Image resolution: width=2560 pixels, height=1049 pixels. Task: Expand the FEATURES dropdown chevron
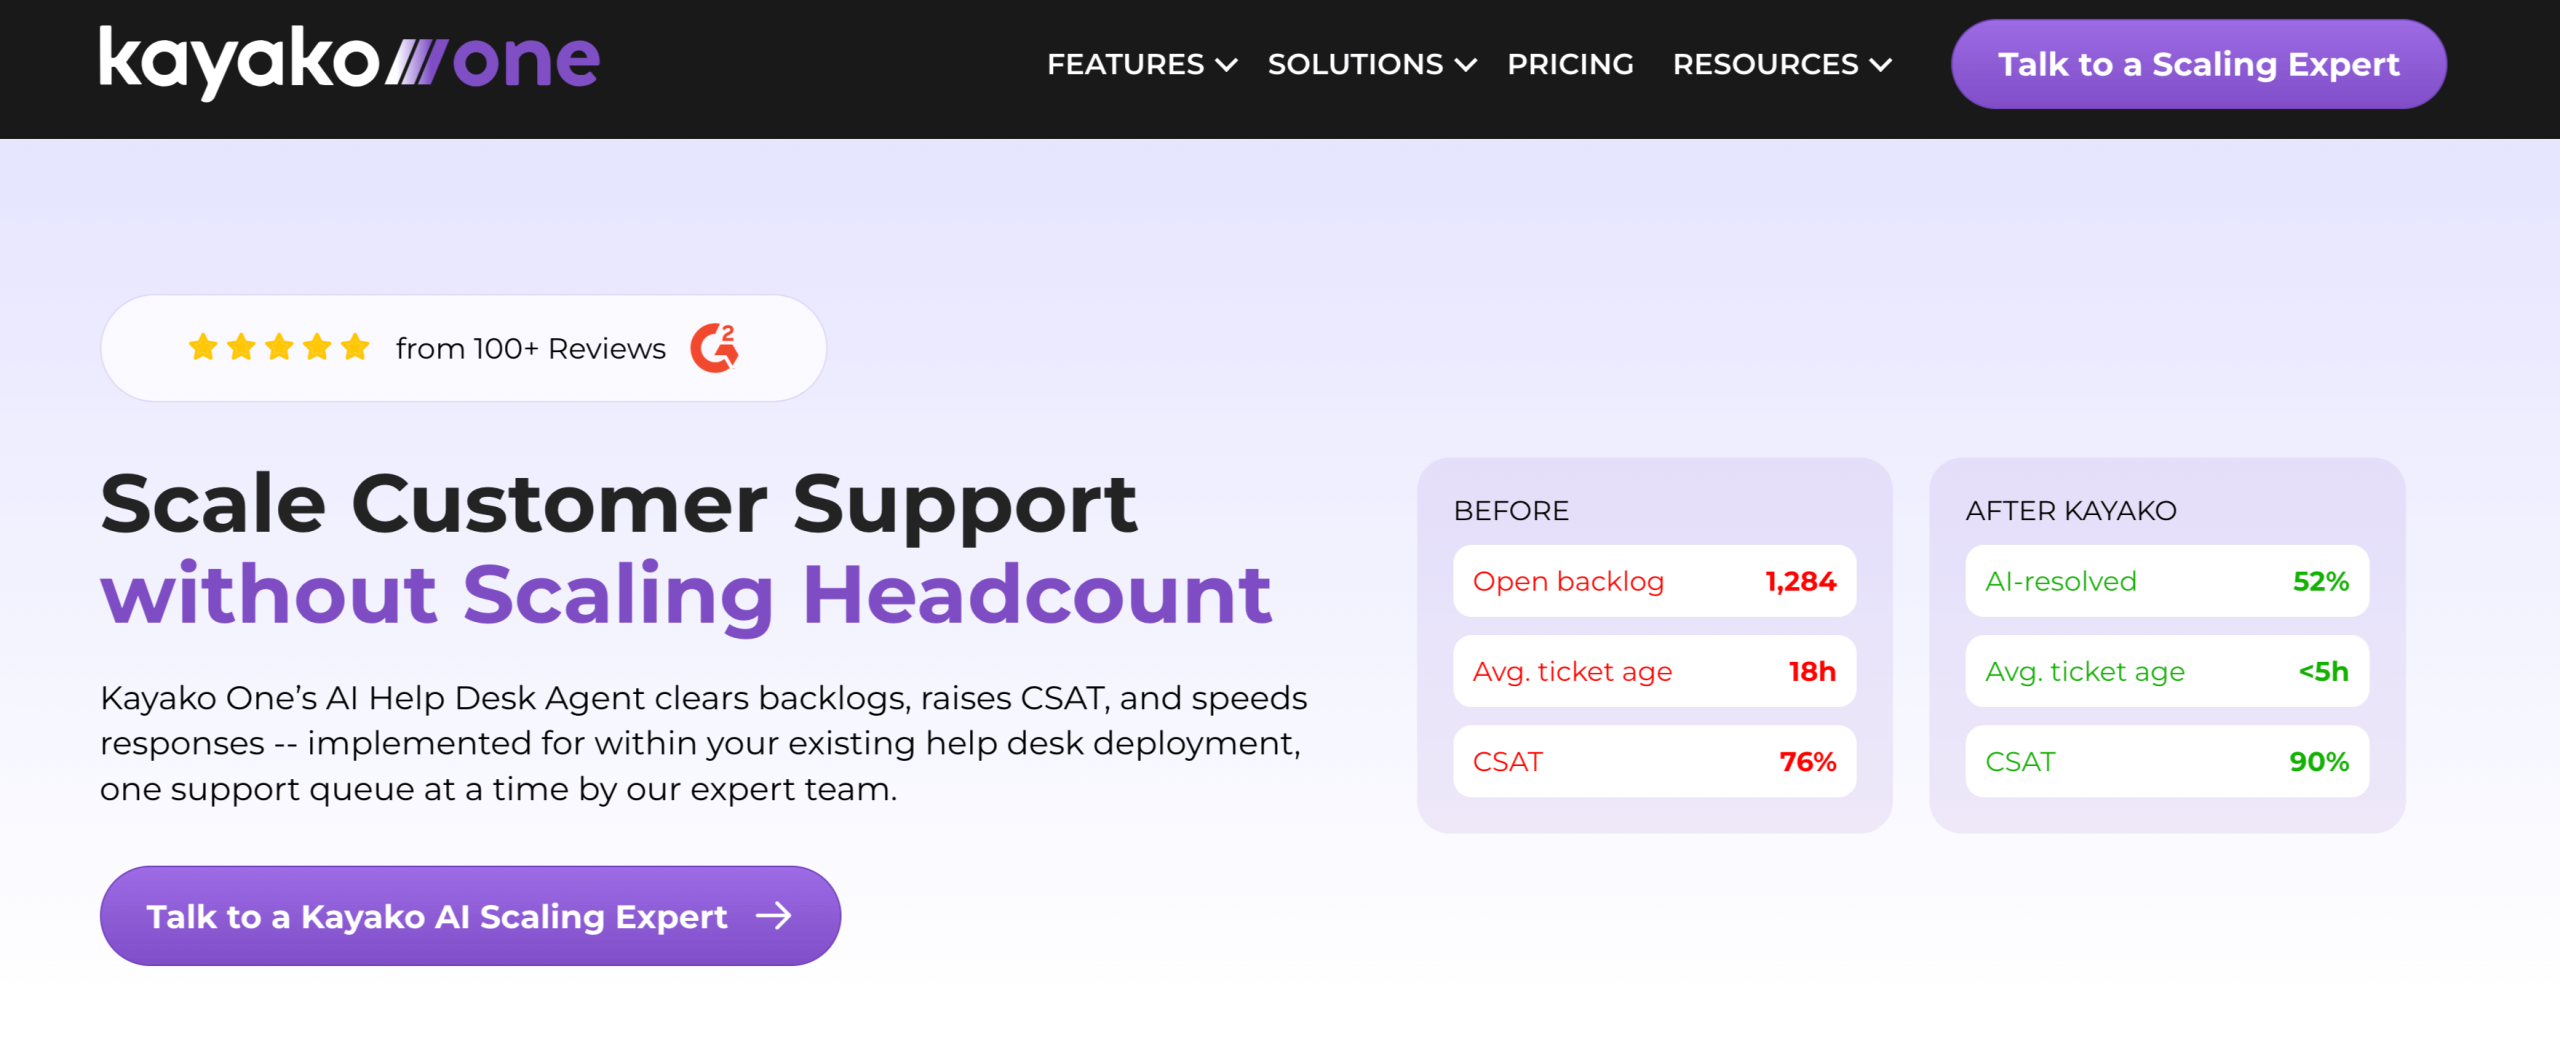pyautogui.click(x=1226, y=65)
